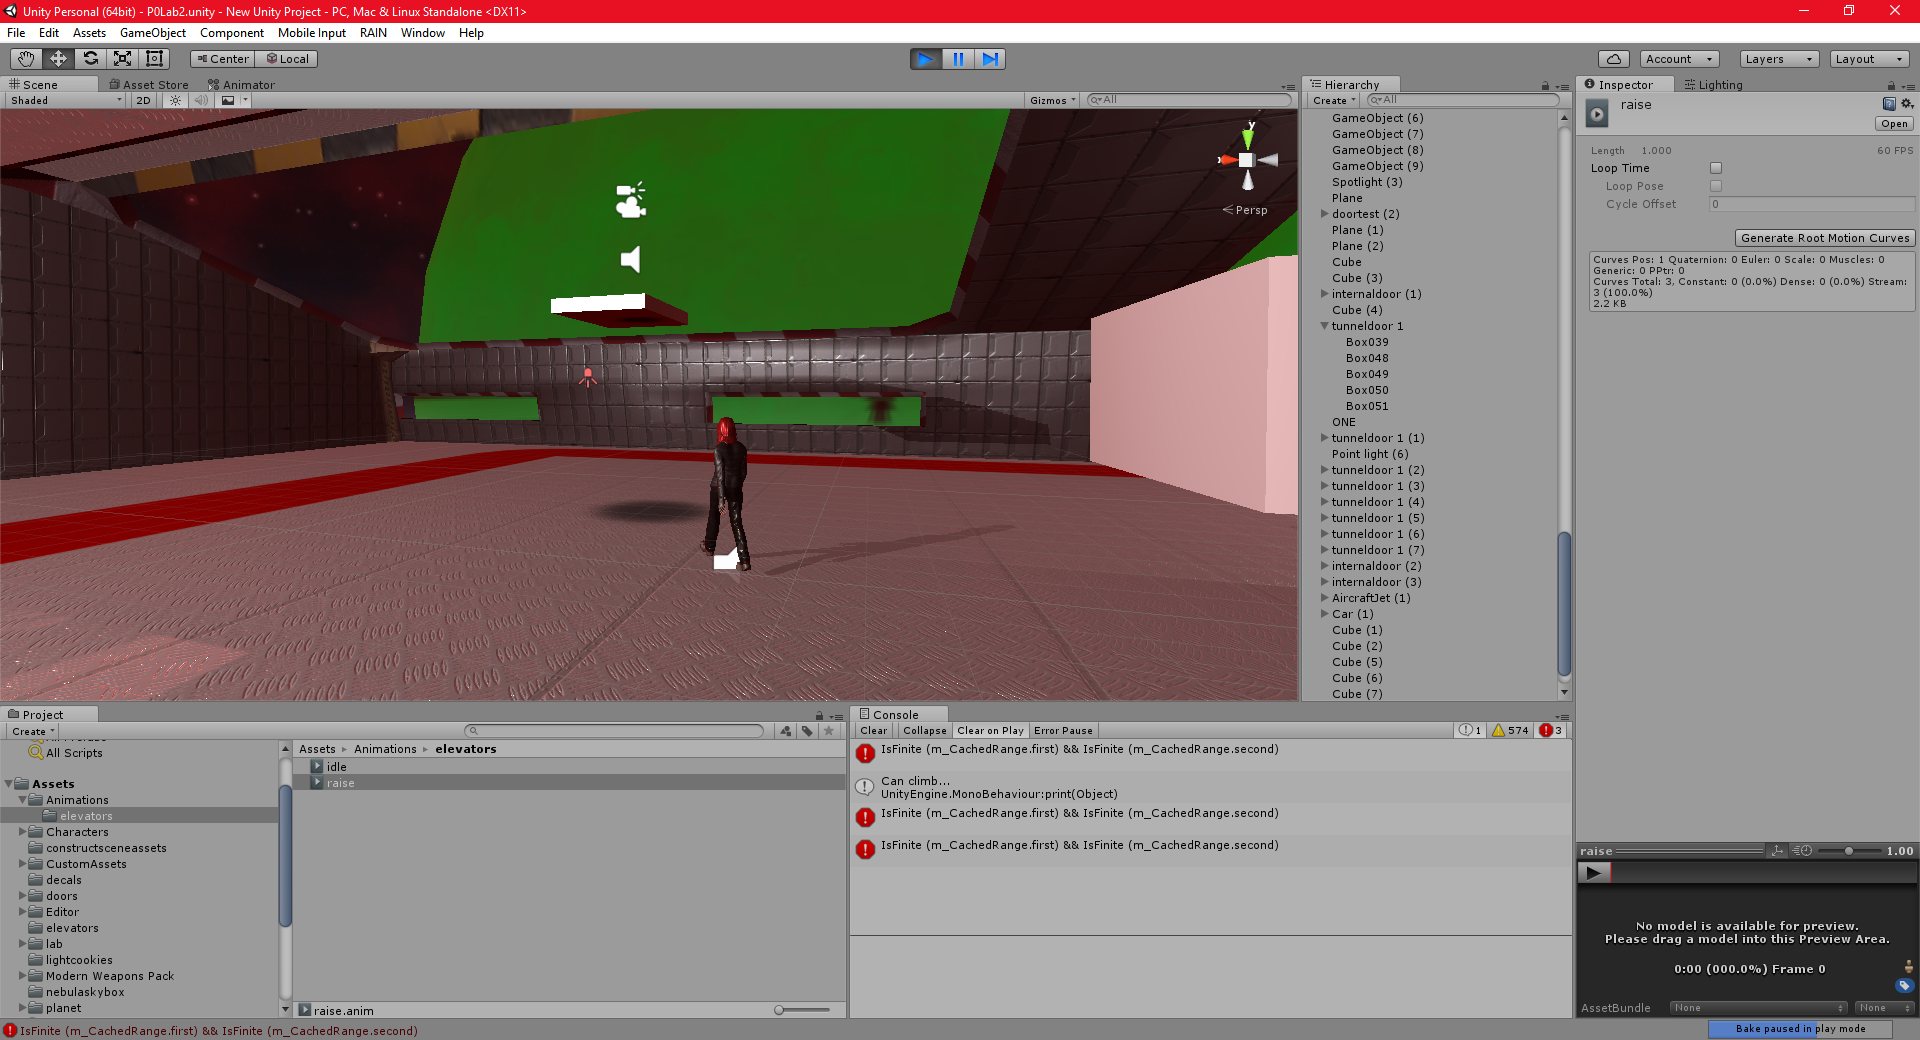1920x1040 pixels.
Task: Expand the Characters folder
Action: point(22,832)
